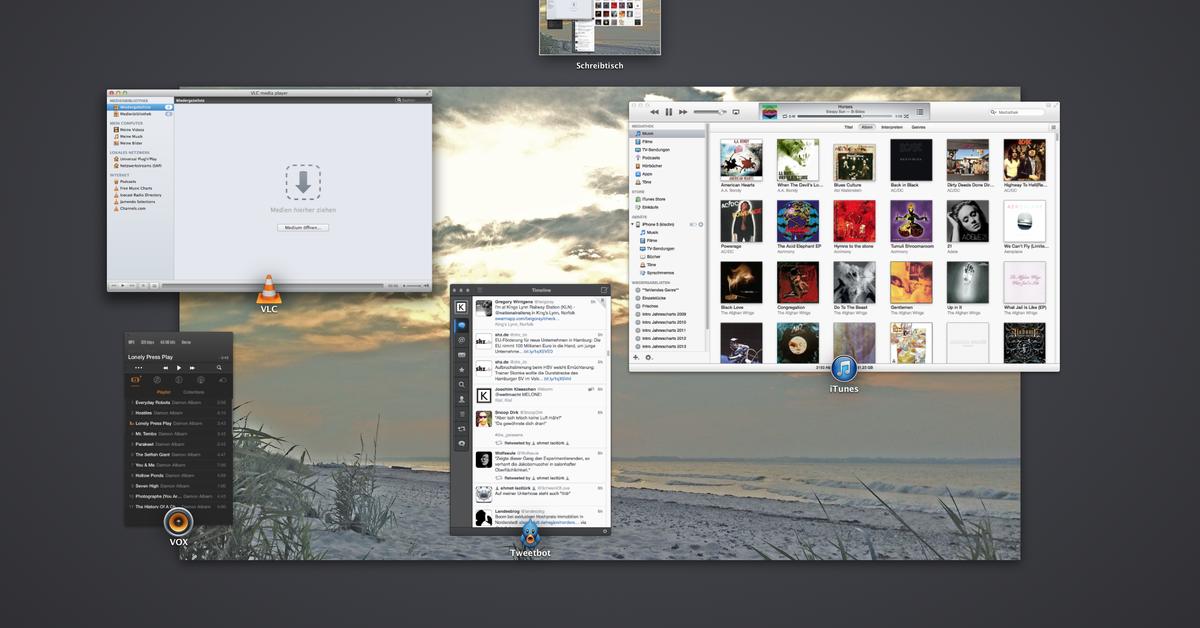Screen dimensions: 1200x628
Task: Click the iTunes music note app icon
Action: pos(844,369)
